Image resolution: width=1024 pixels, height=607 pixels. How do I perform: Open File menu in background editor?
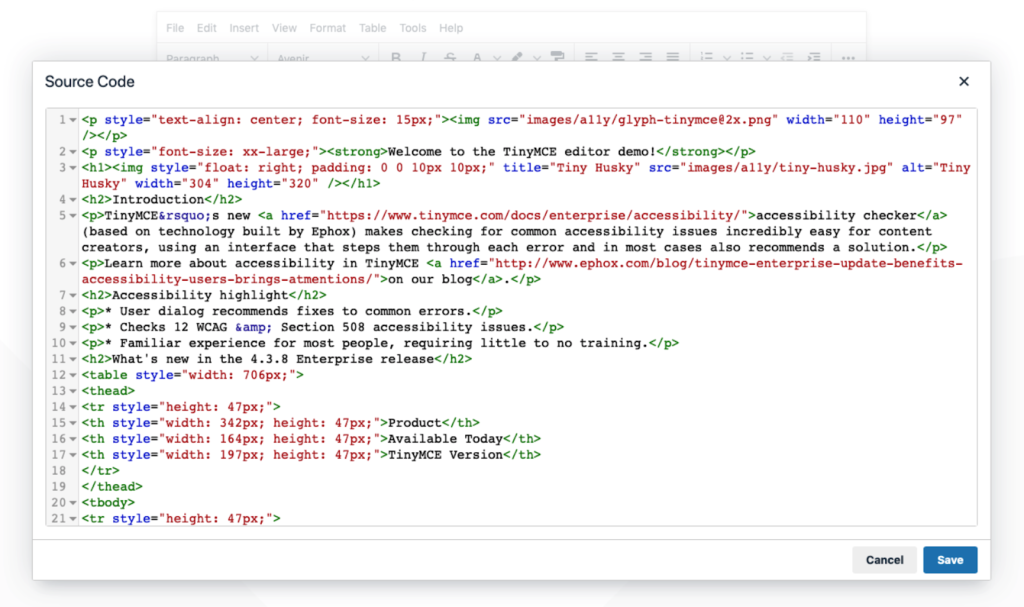point(175,28)
